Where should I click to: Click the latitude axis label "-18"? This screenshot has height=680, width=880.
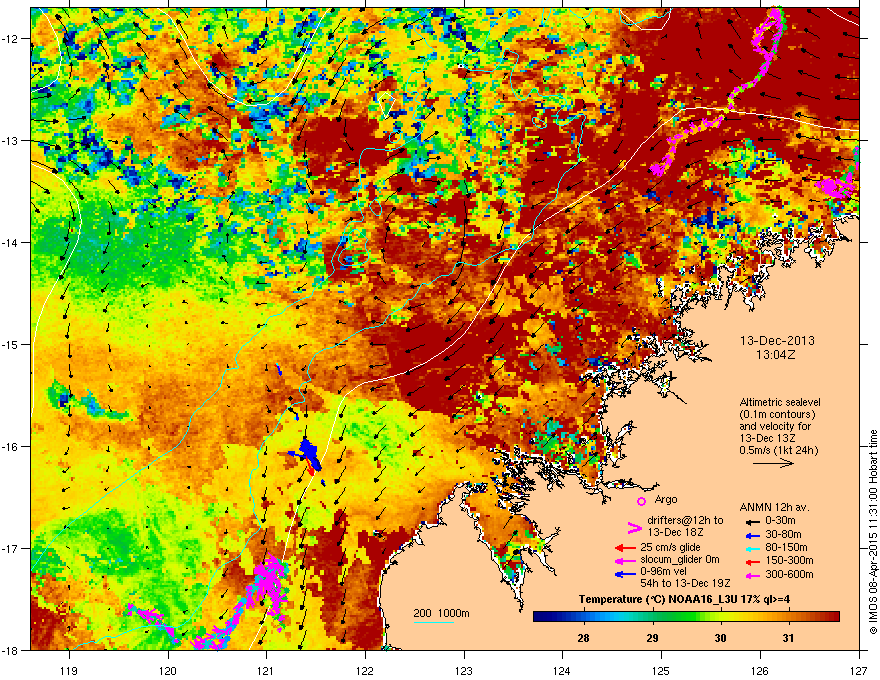tap(10, 650)
